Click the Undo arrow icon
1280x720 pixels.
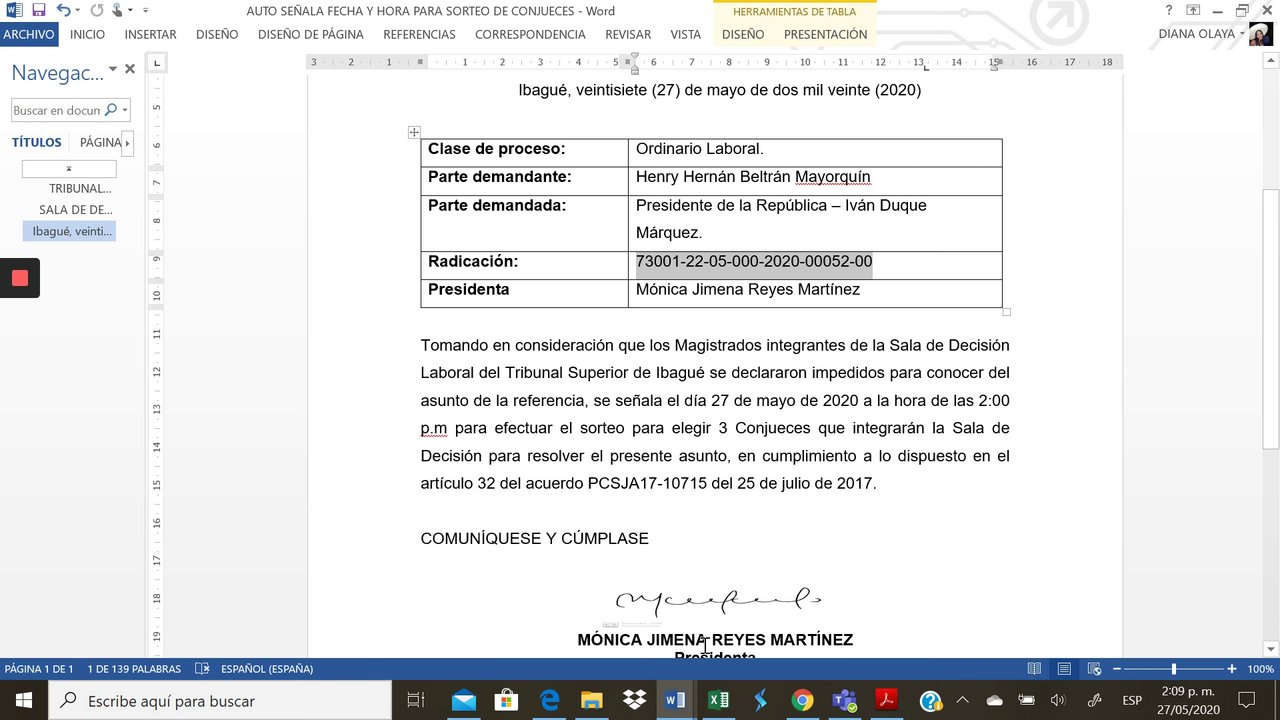click(64, 10)
